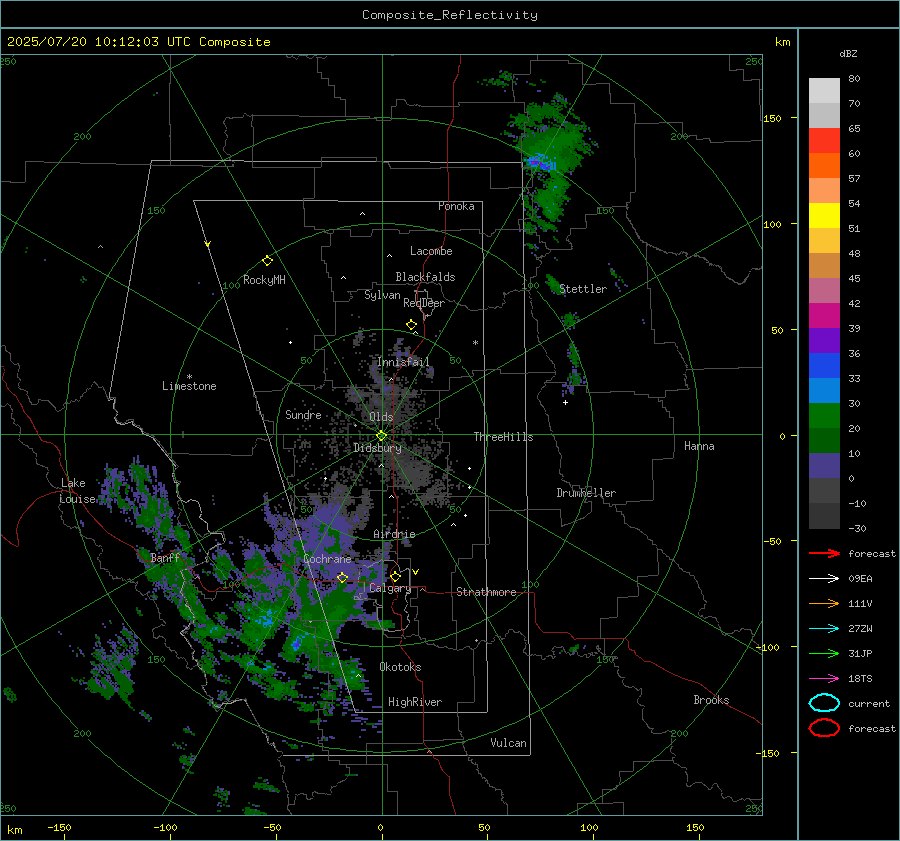Click the Composite_Reflectivity title text
This screenshot has height=841, width=900.
tap(449, 15)
